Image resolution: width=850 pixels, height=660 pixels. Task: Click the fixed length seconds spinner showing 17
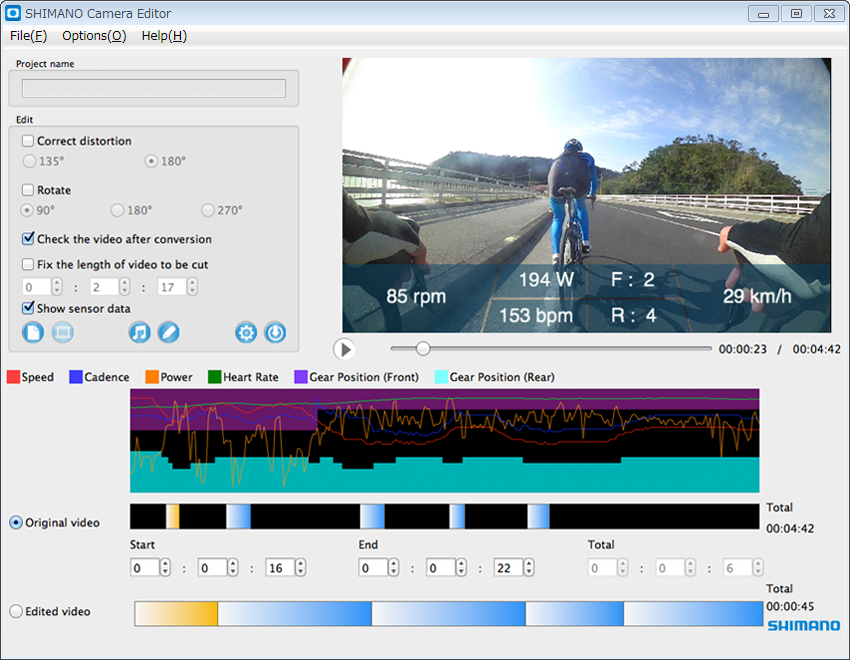coord(177,287)
